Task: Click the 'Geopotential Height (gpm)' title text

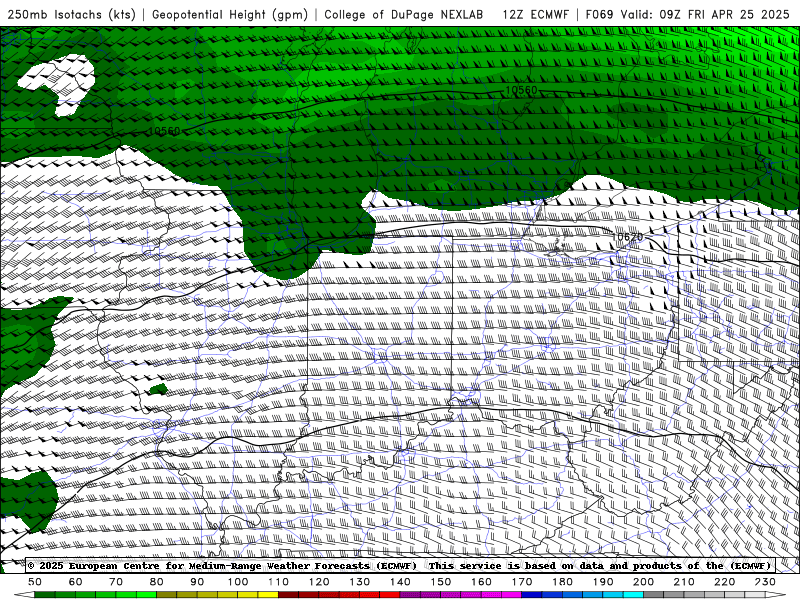Action: point(230,14)
